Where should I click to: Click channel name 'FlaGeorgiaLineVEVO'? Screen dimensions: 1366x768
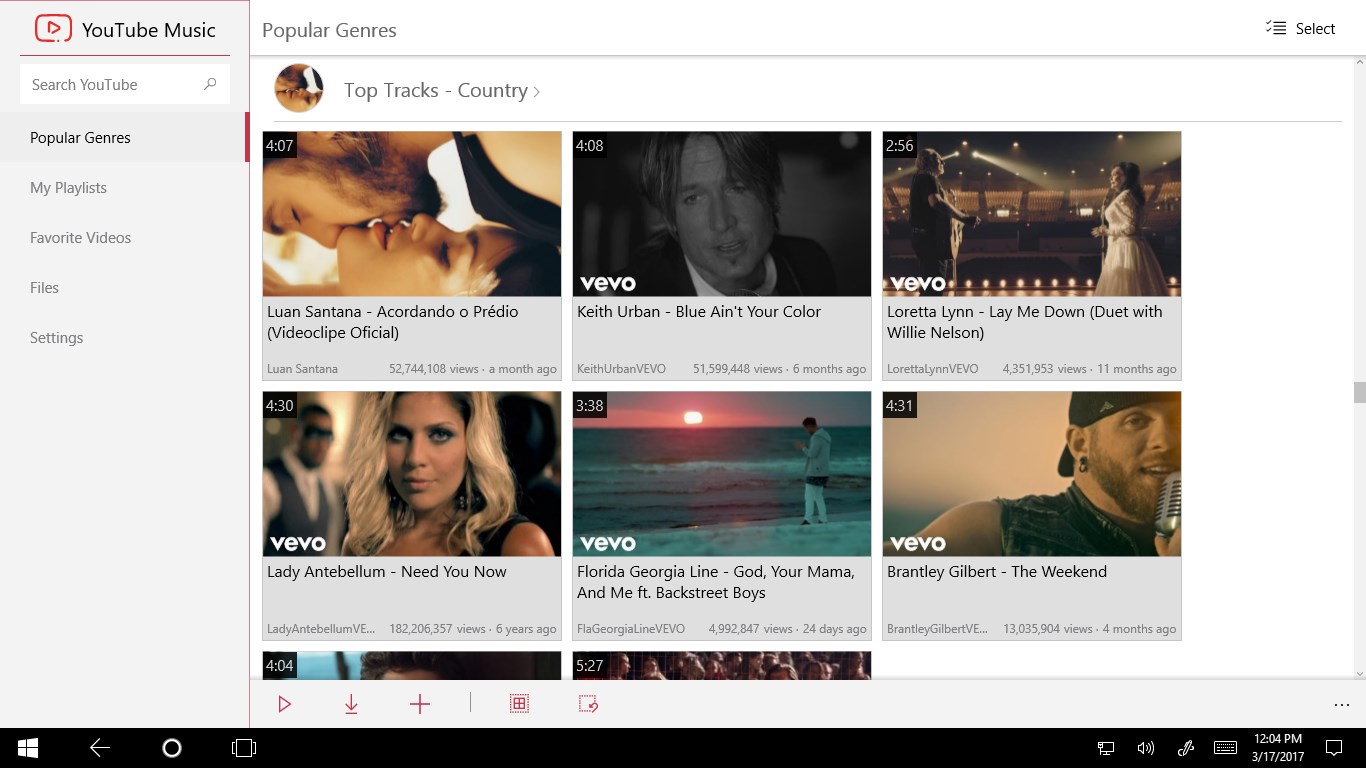(x=631, y=629)
